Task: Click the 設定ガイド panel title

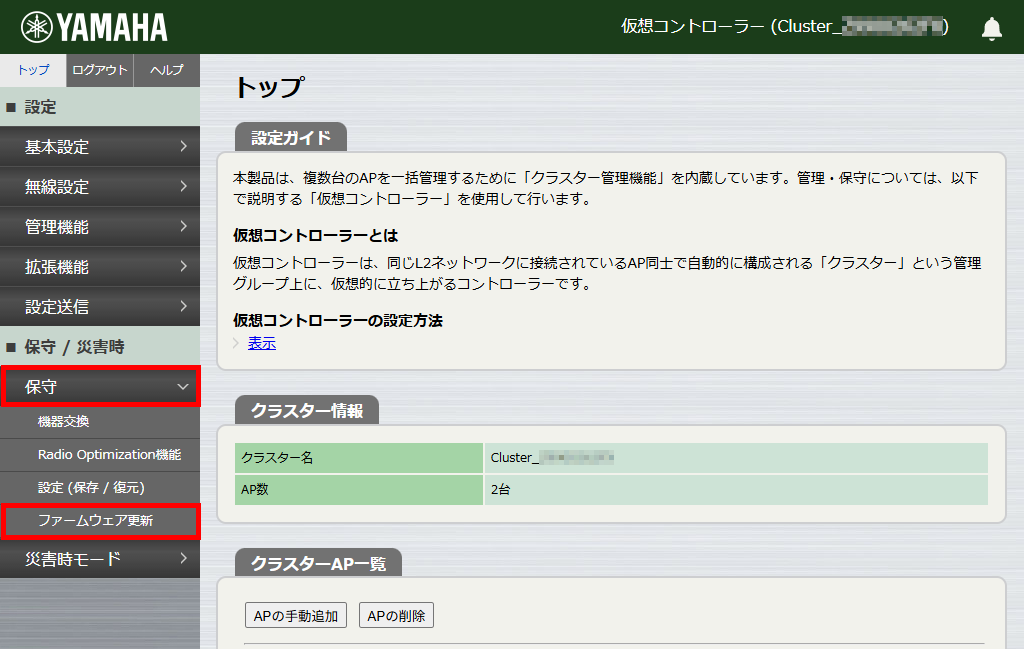Action: click(x=291, y=138)
